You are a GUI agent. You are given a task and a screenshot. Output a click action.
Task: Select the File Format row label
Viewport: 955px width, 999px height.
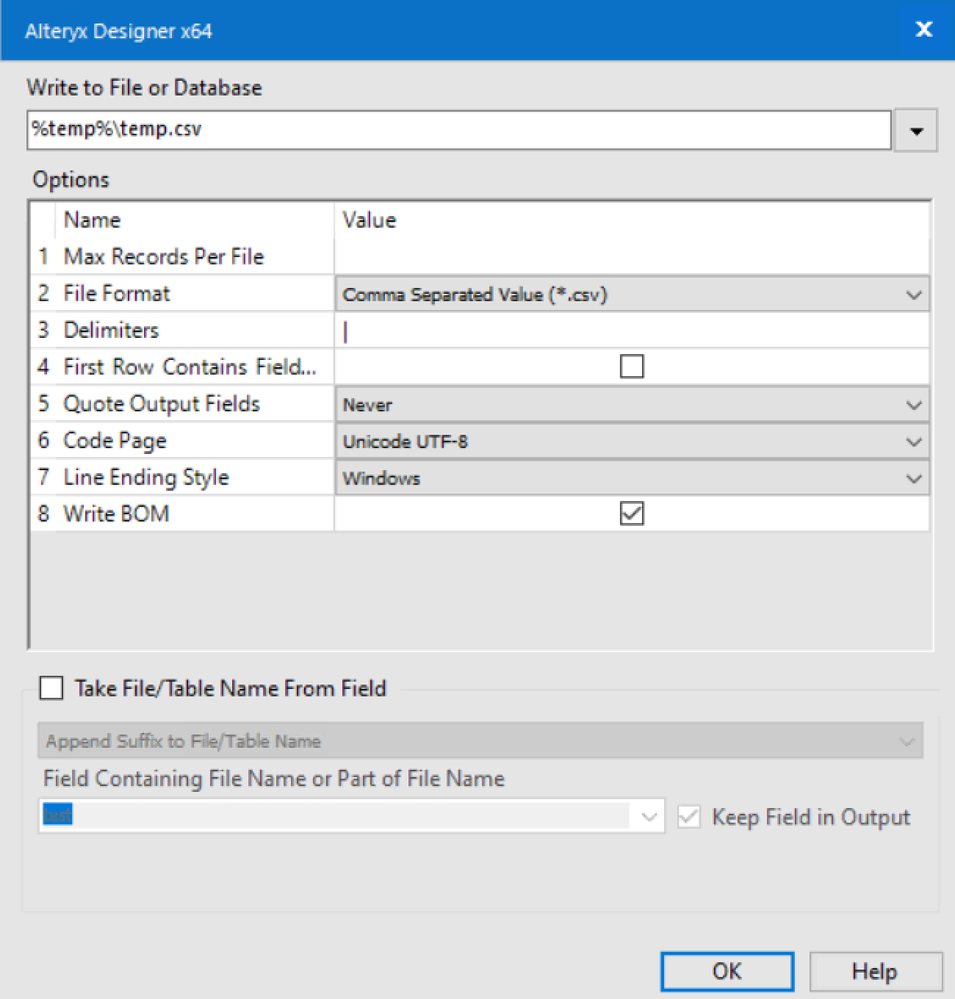click(x=117, y=294)
